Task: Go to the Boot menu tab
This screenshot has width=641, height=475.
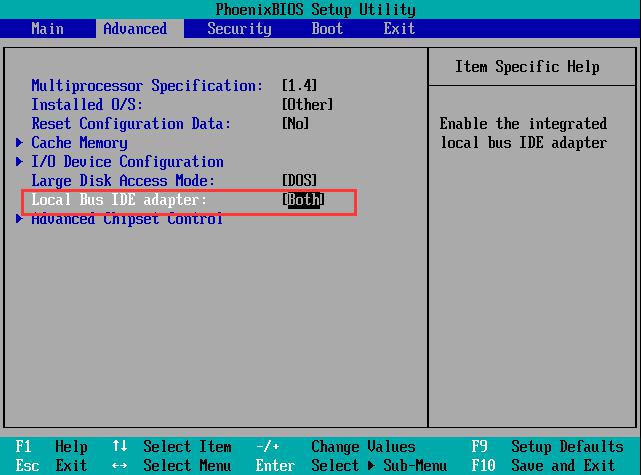Action: (327, 29)
